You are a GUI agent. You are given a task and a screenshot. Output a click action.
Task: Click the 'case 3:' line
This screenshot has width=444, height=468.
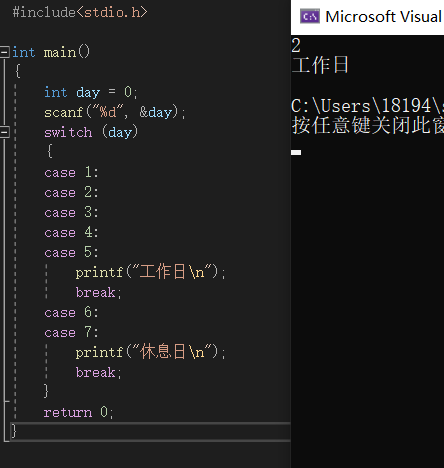[x=71, y=213]
